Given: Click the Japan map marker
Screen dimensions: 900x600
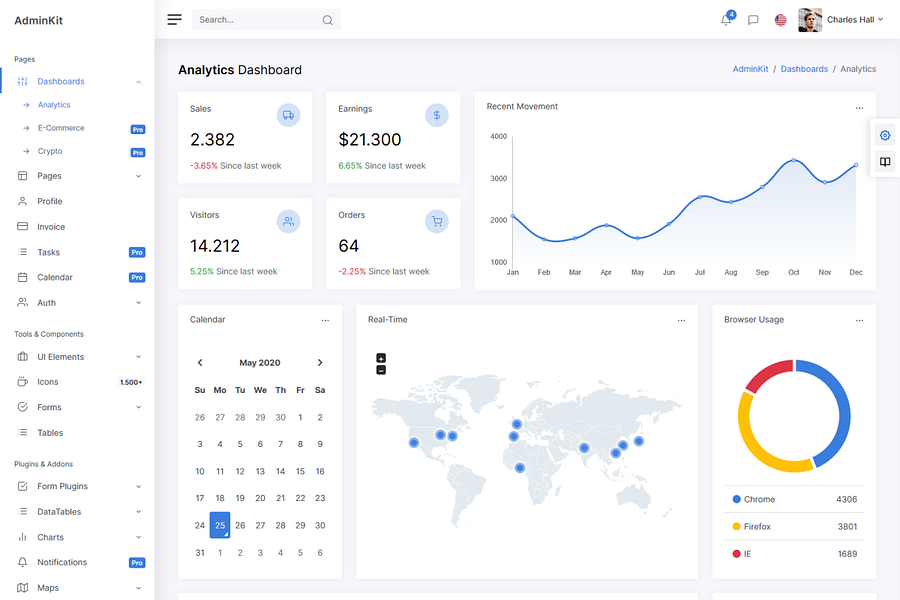Looking at the screenshot, I should (639, 441).
